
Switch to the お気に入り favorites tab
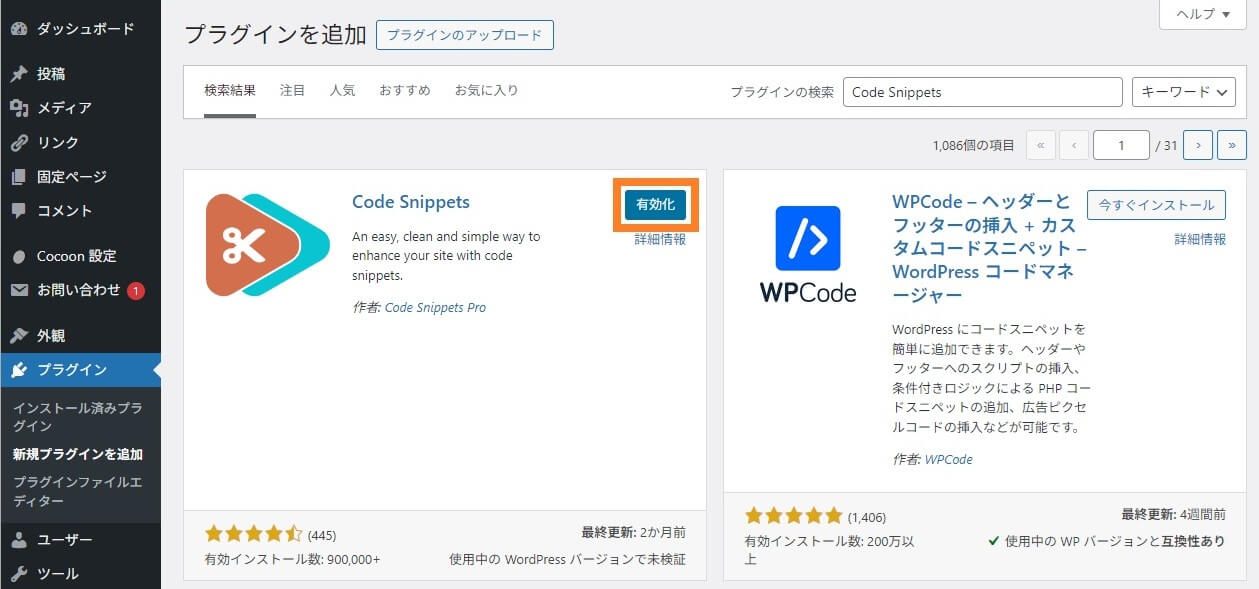(x=487, y=89)
